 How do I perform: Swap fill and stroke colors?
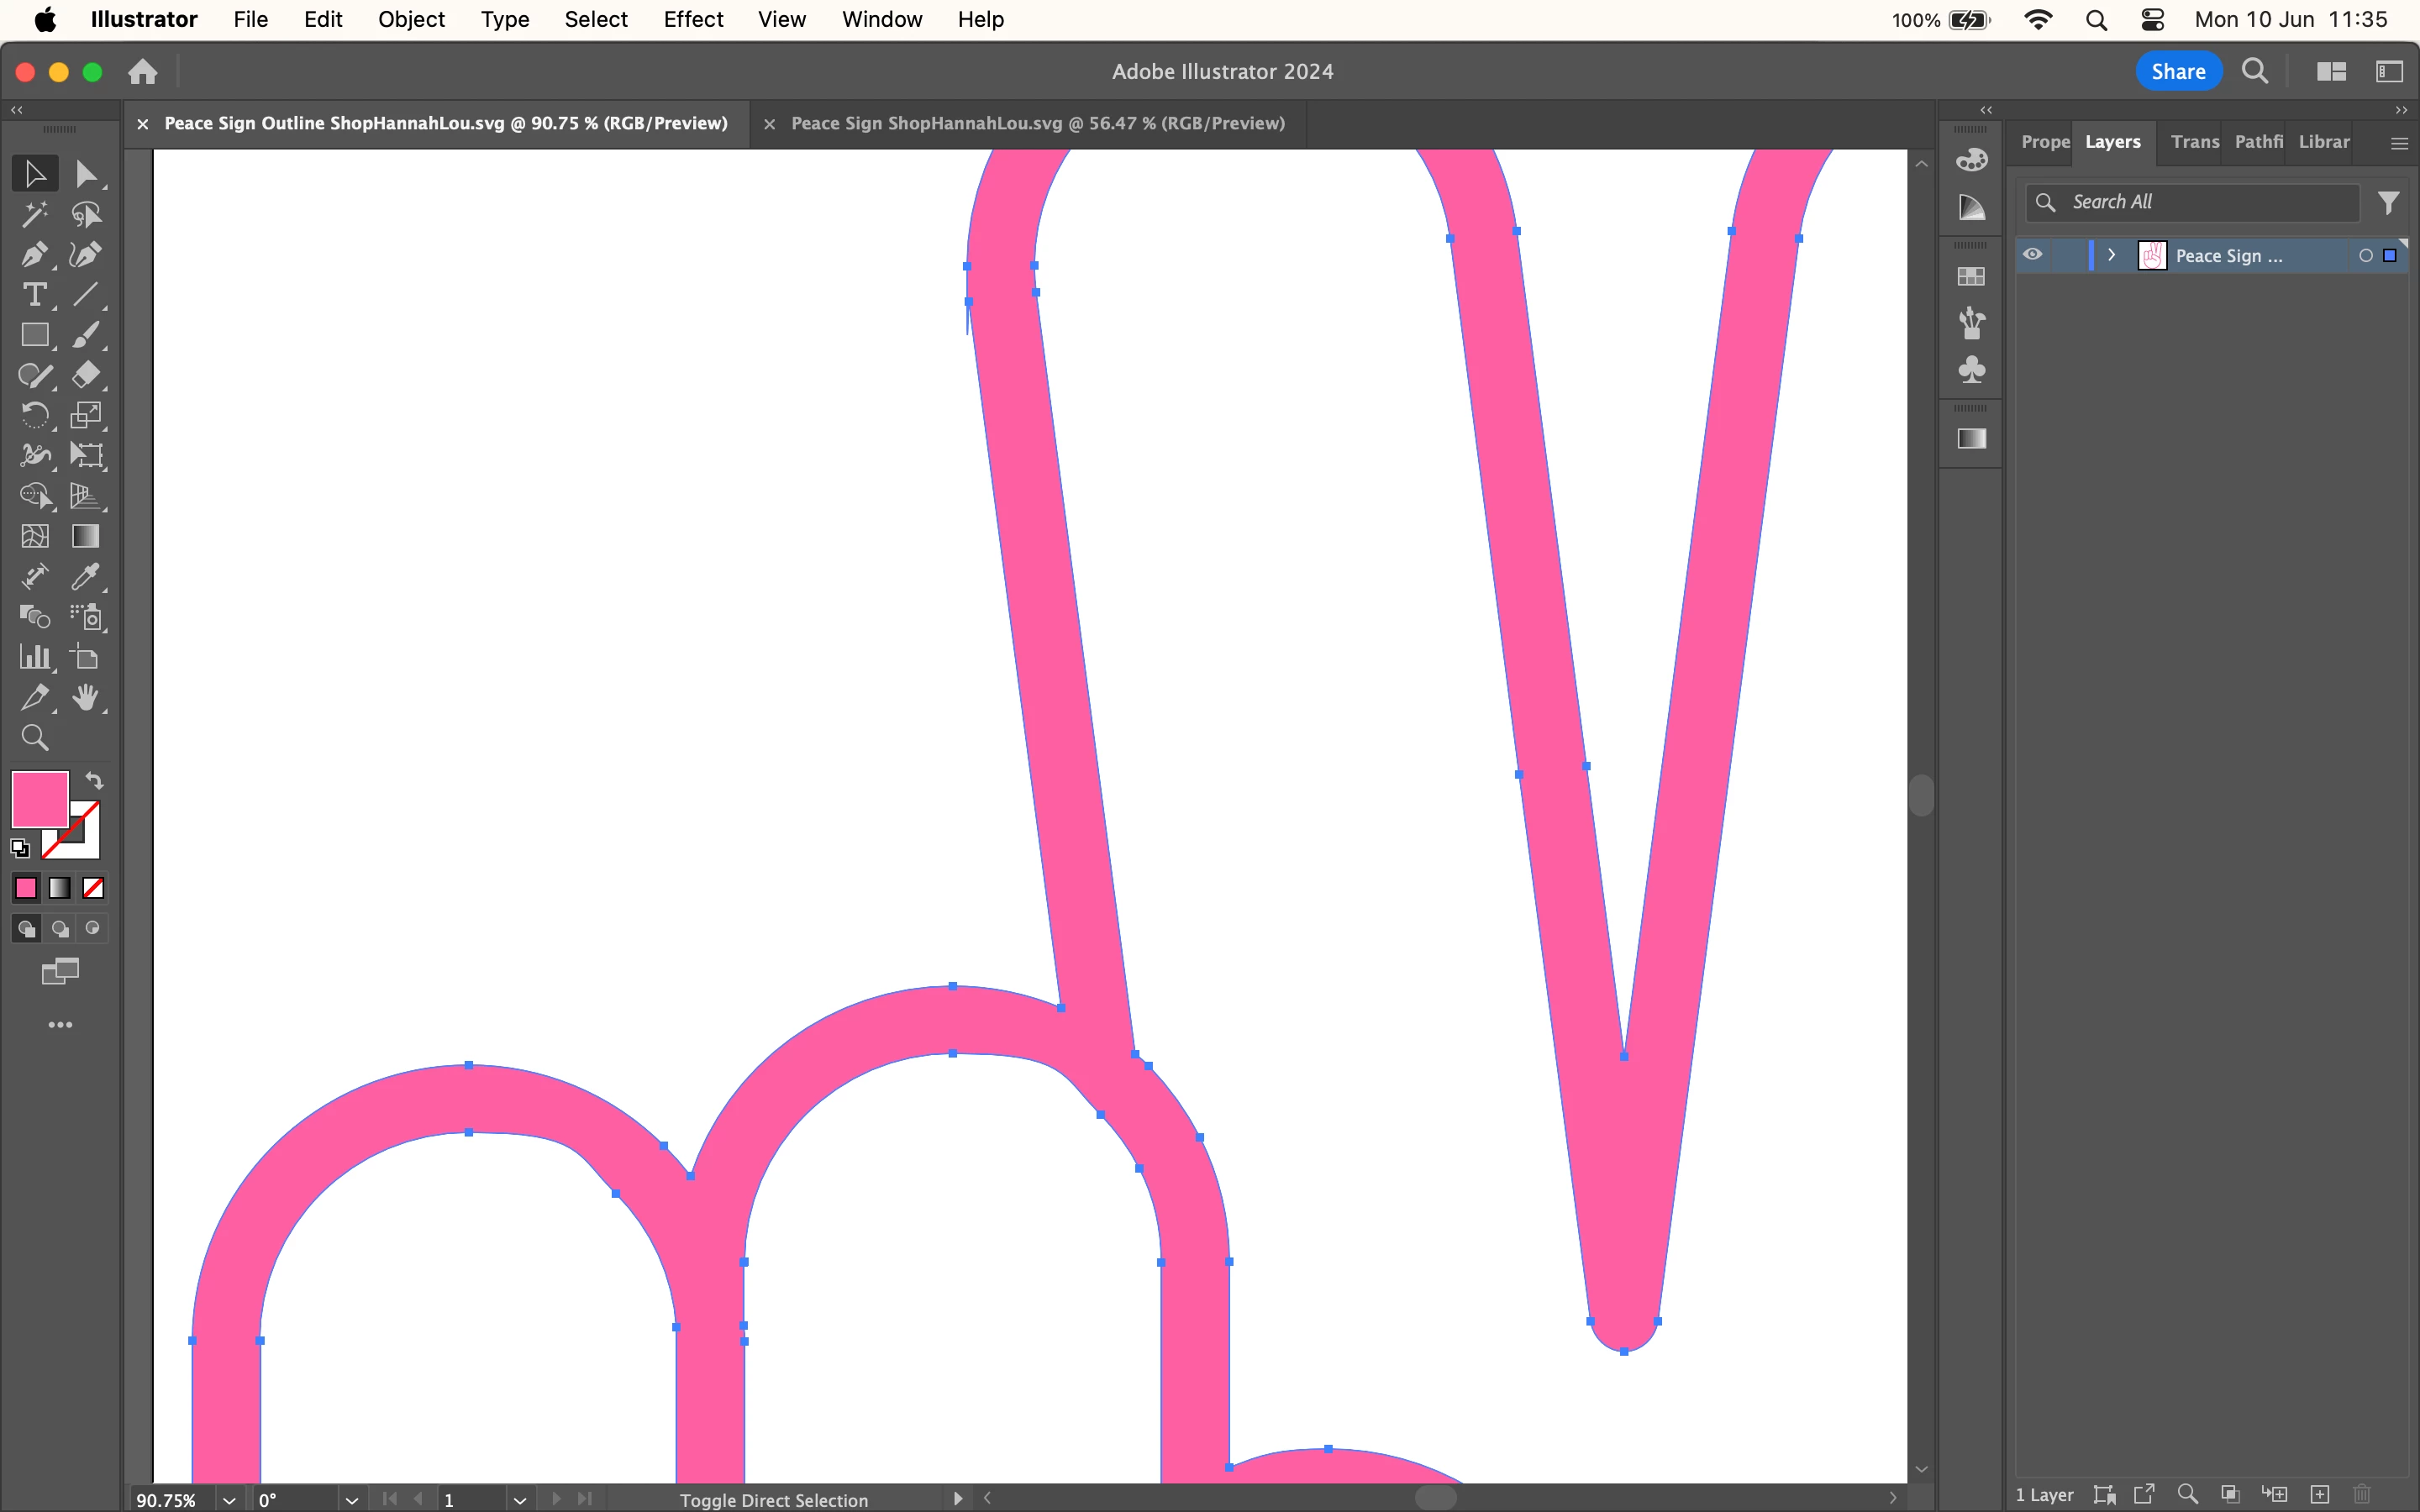(x=94, y=781)
